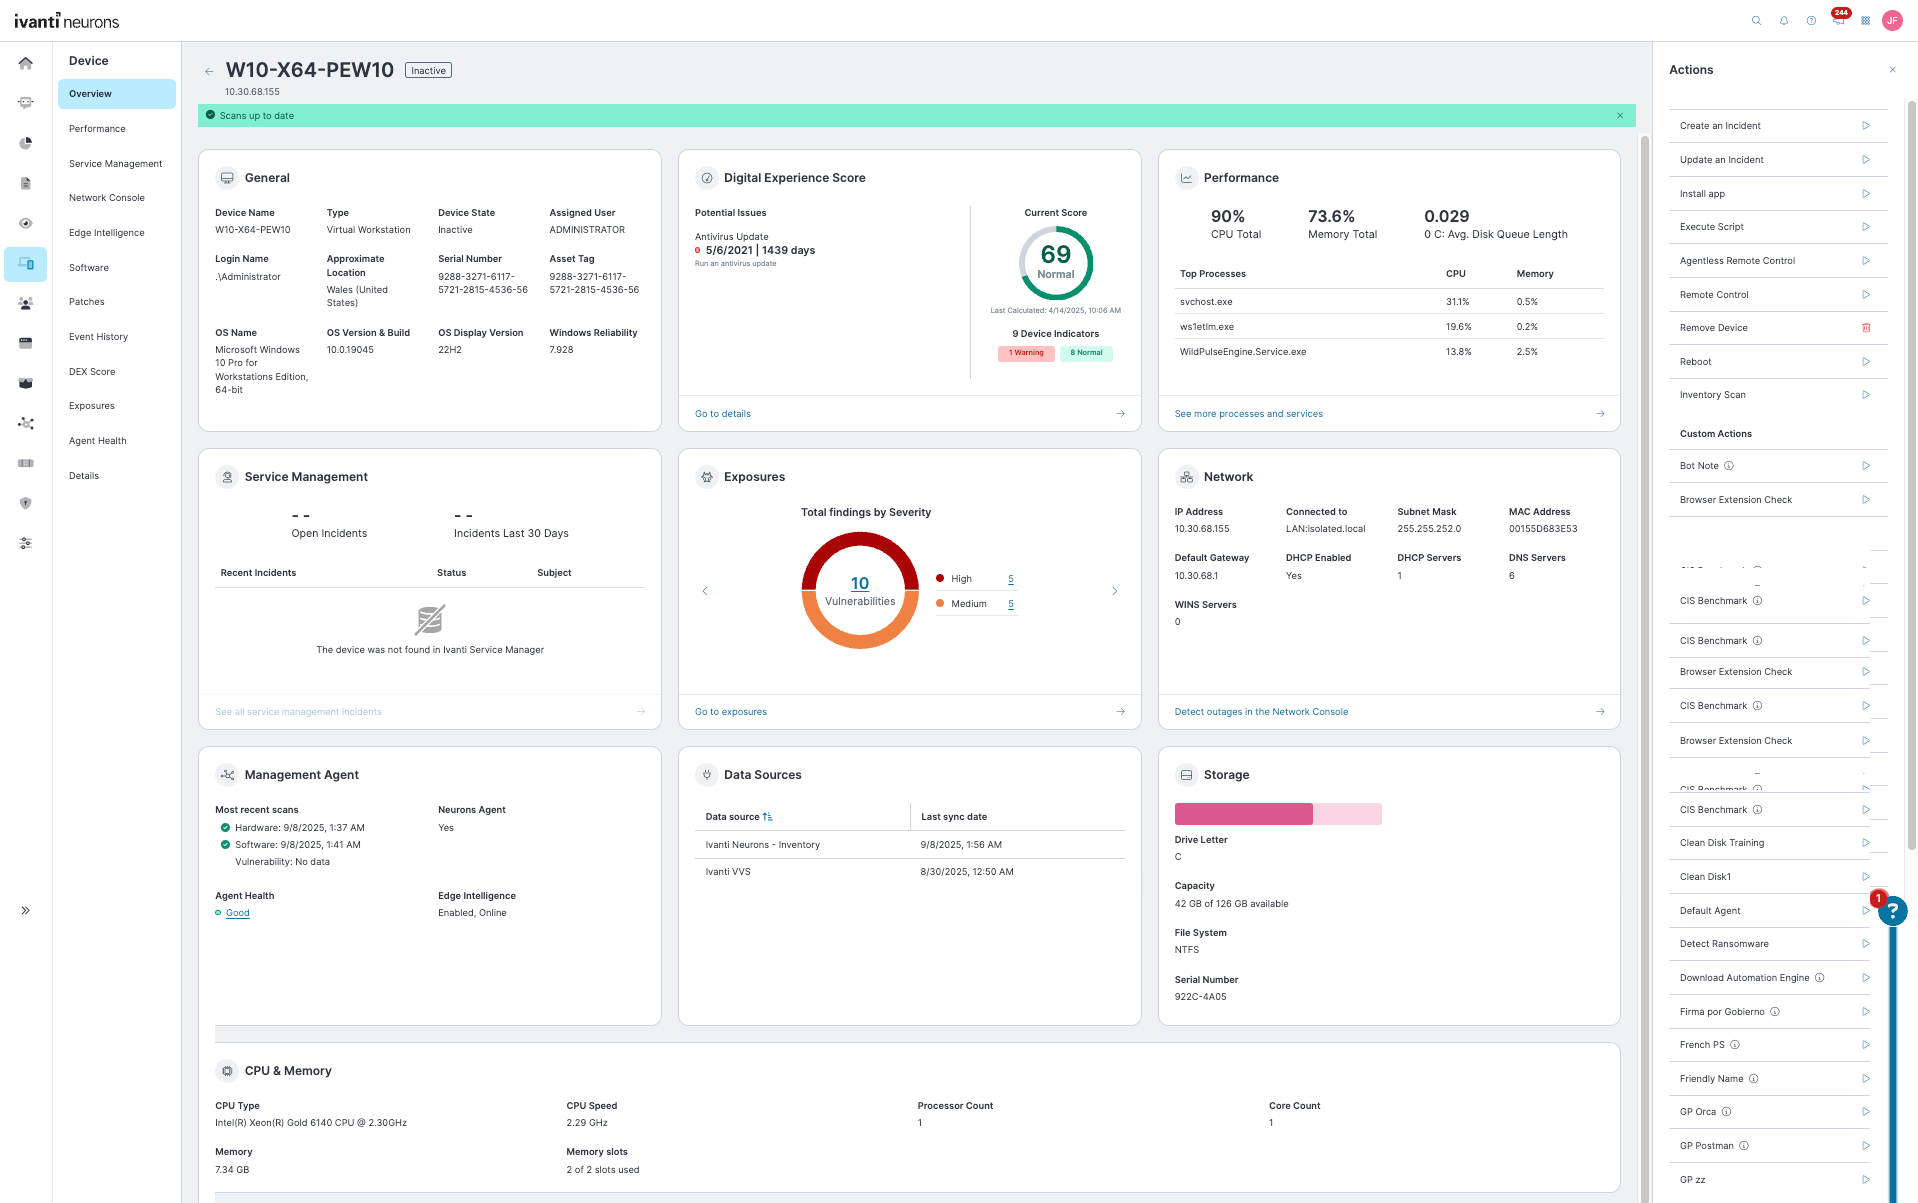The image size is (1918, 1203).
Task: Click the Inactive status badge
Action: pos(428,71)
